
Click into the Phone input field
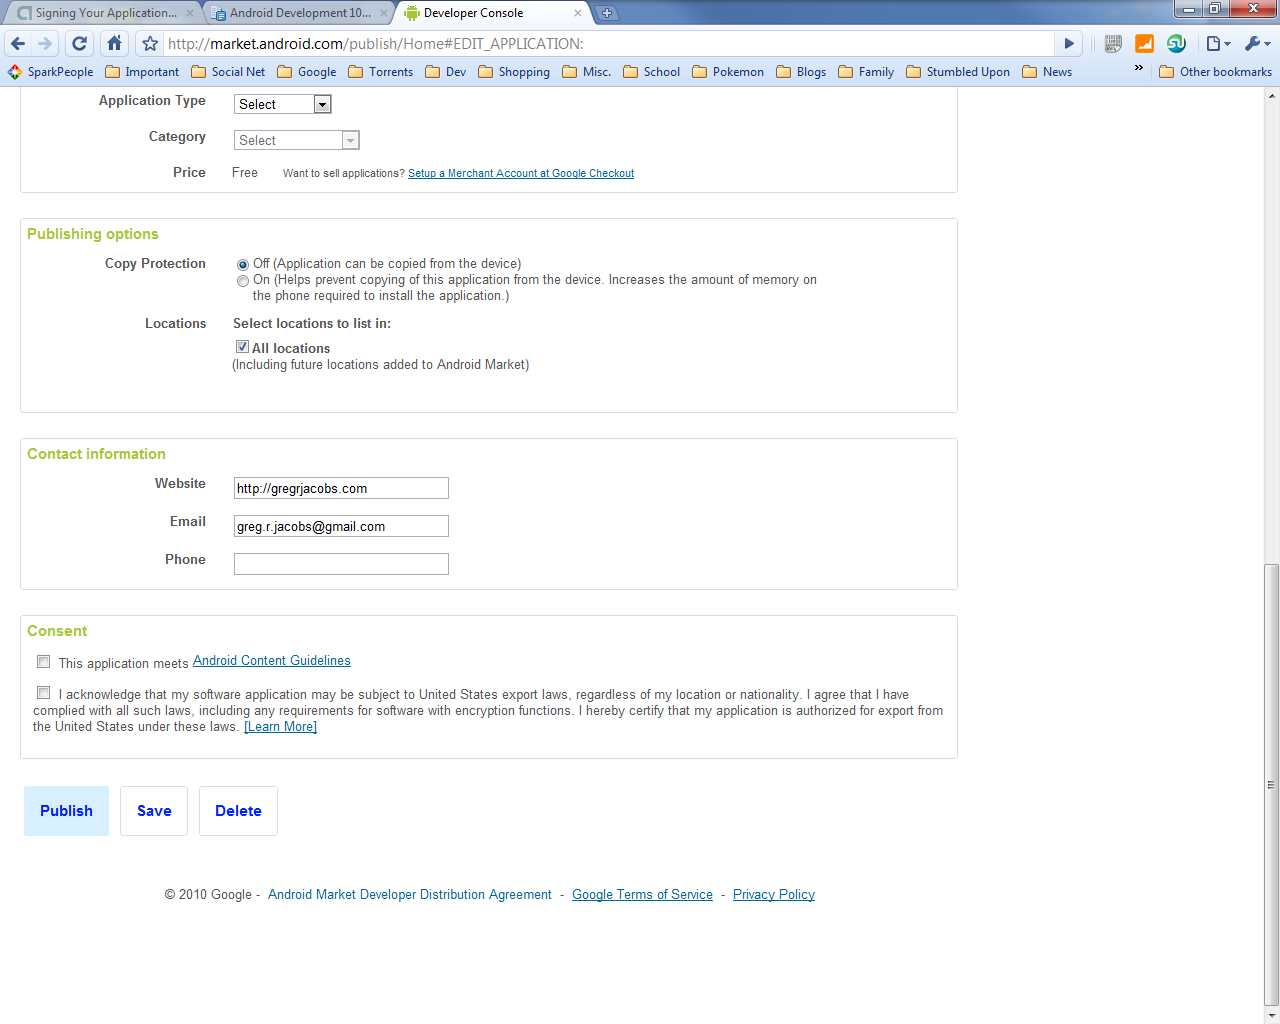tap(341, 564)
